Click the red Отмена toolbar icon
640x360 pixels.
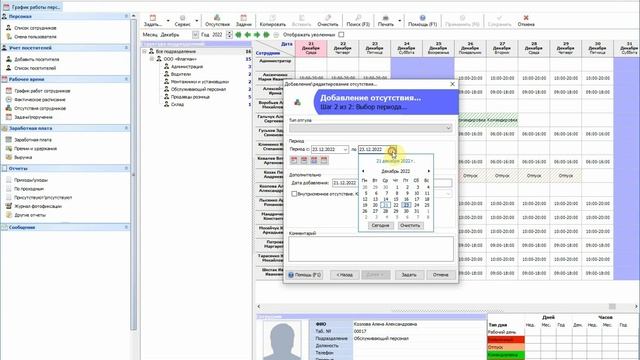[526, 20]
